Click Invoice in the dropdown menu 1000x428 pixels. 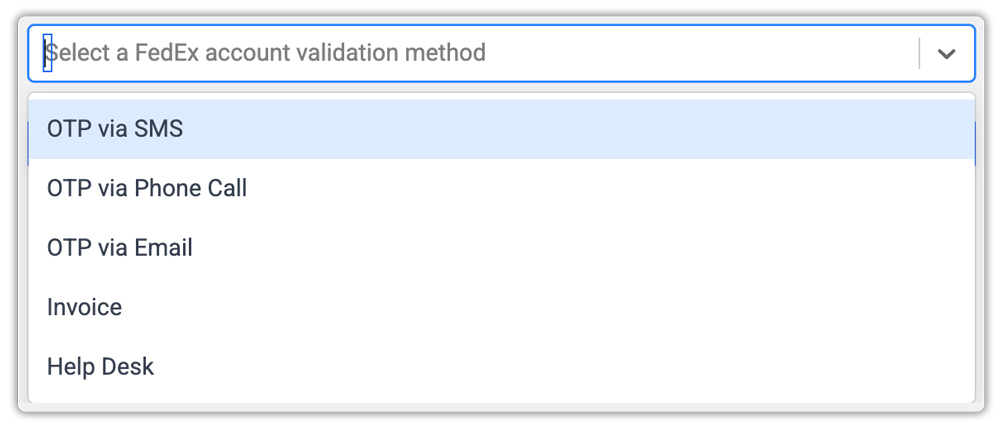tap(84, 307)
